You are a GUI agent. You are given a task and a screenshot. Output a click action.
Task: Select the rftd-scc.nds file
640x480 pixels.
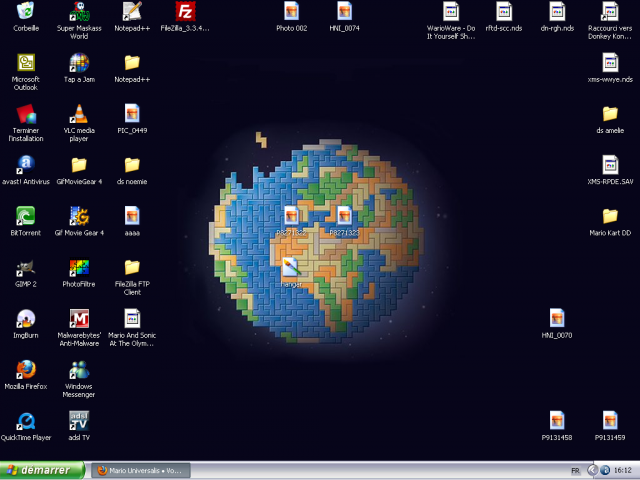pyautogui.click(x=504, y=11)
